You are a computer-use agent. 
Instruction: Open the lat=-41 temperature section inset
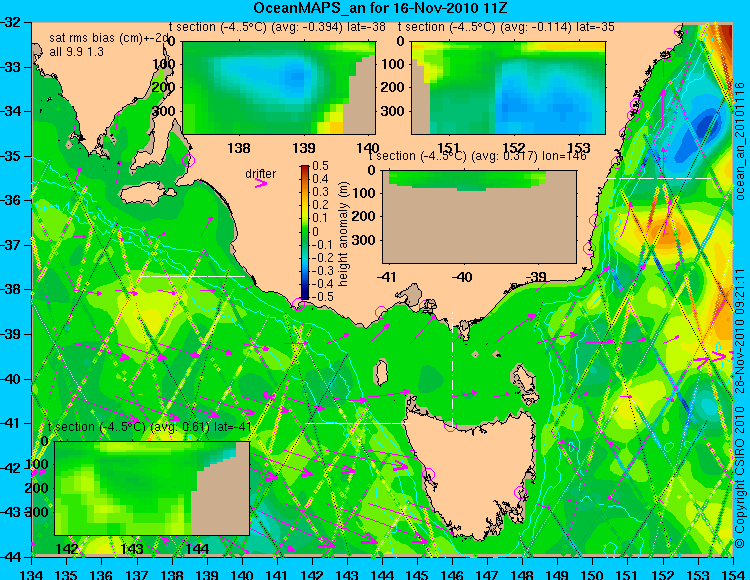pyautogui.click(x=152, y=488)
